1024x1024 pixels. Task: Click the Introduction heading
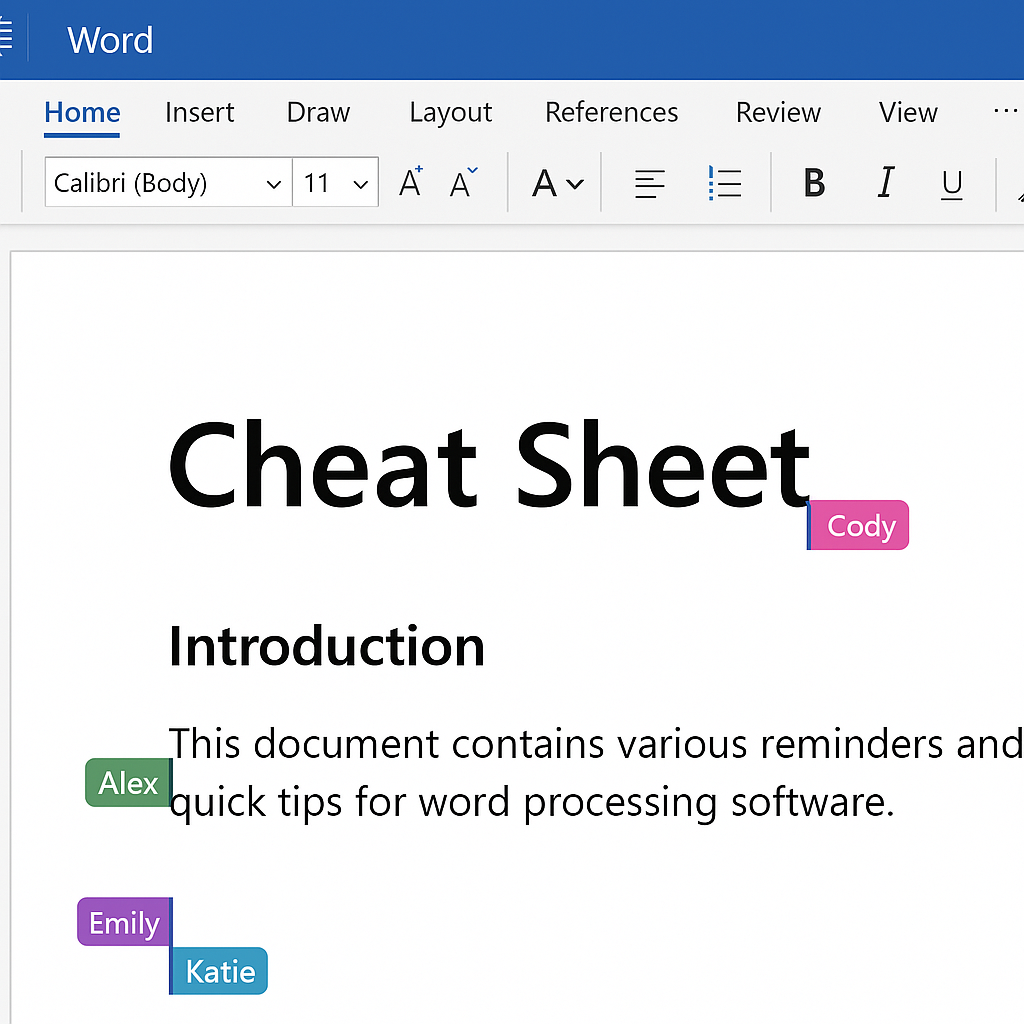(x=327, y=646)
